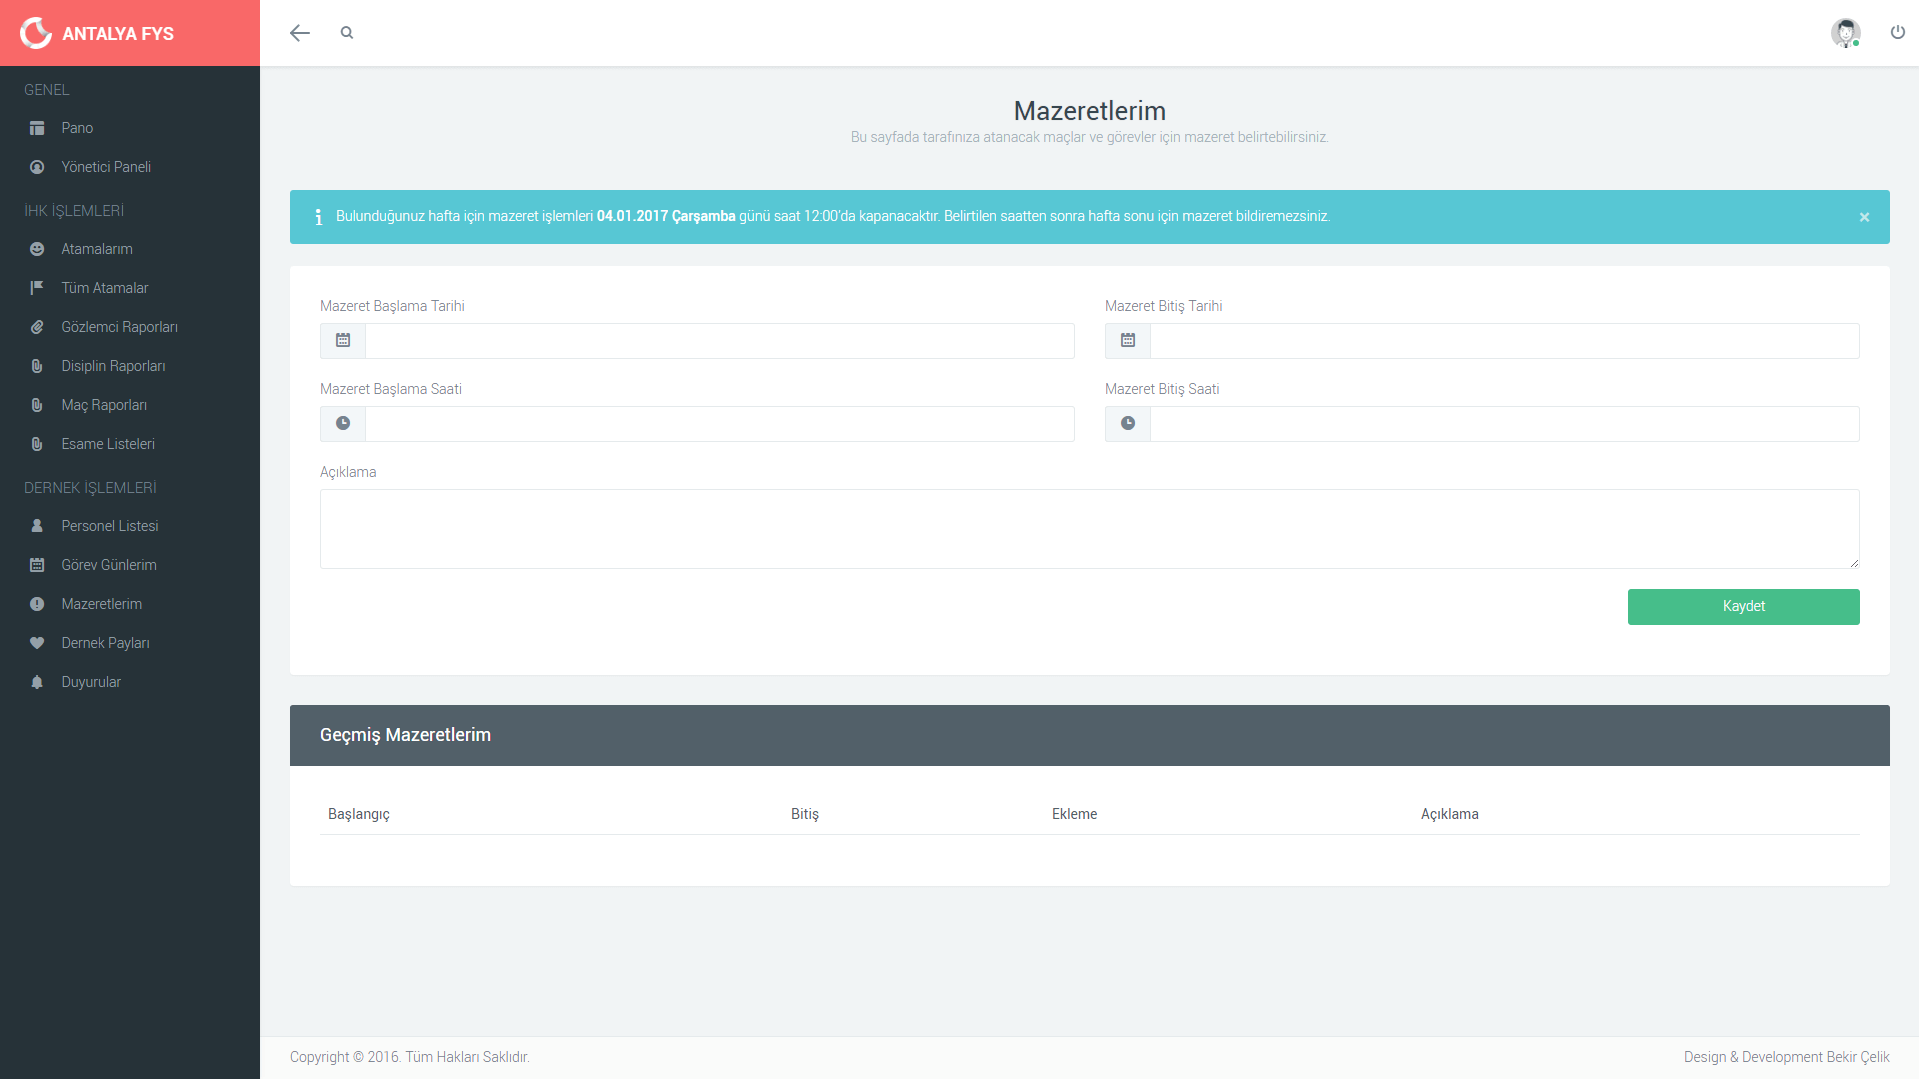Open Dernek Payları from sidebar

[105, 643]
